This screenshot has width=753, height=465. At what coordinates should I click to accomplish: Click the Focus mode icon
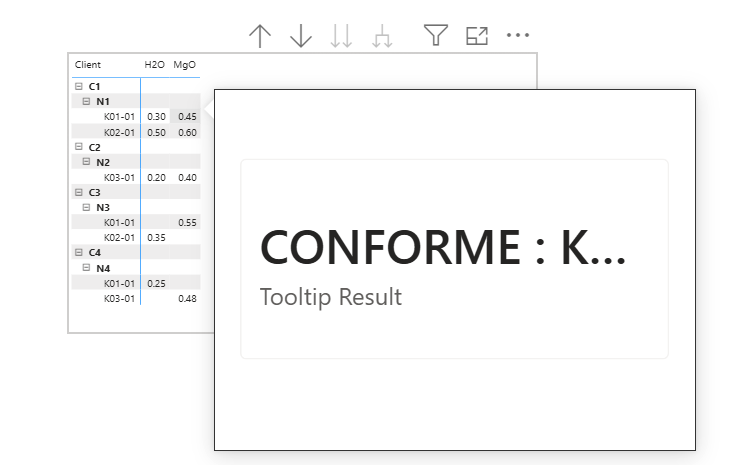[477, 36]
